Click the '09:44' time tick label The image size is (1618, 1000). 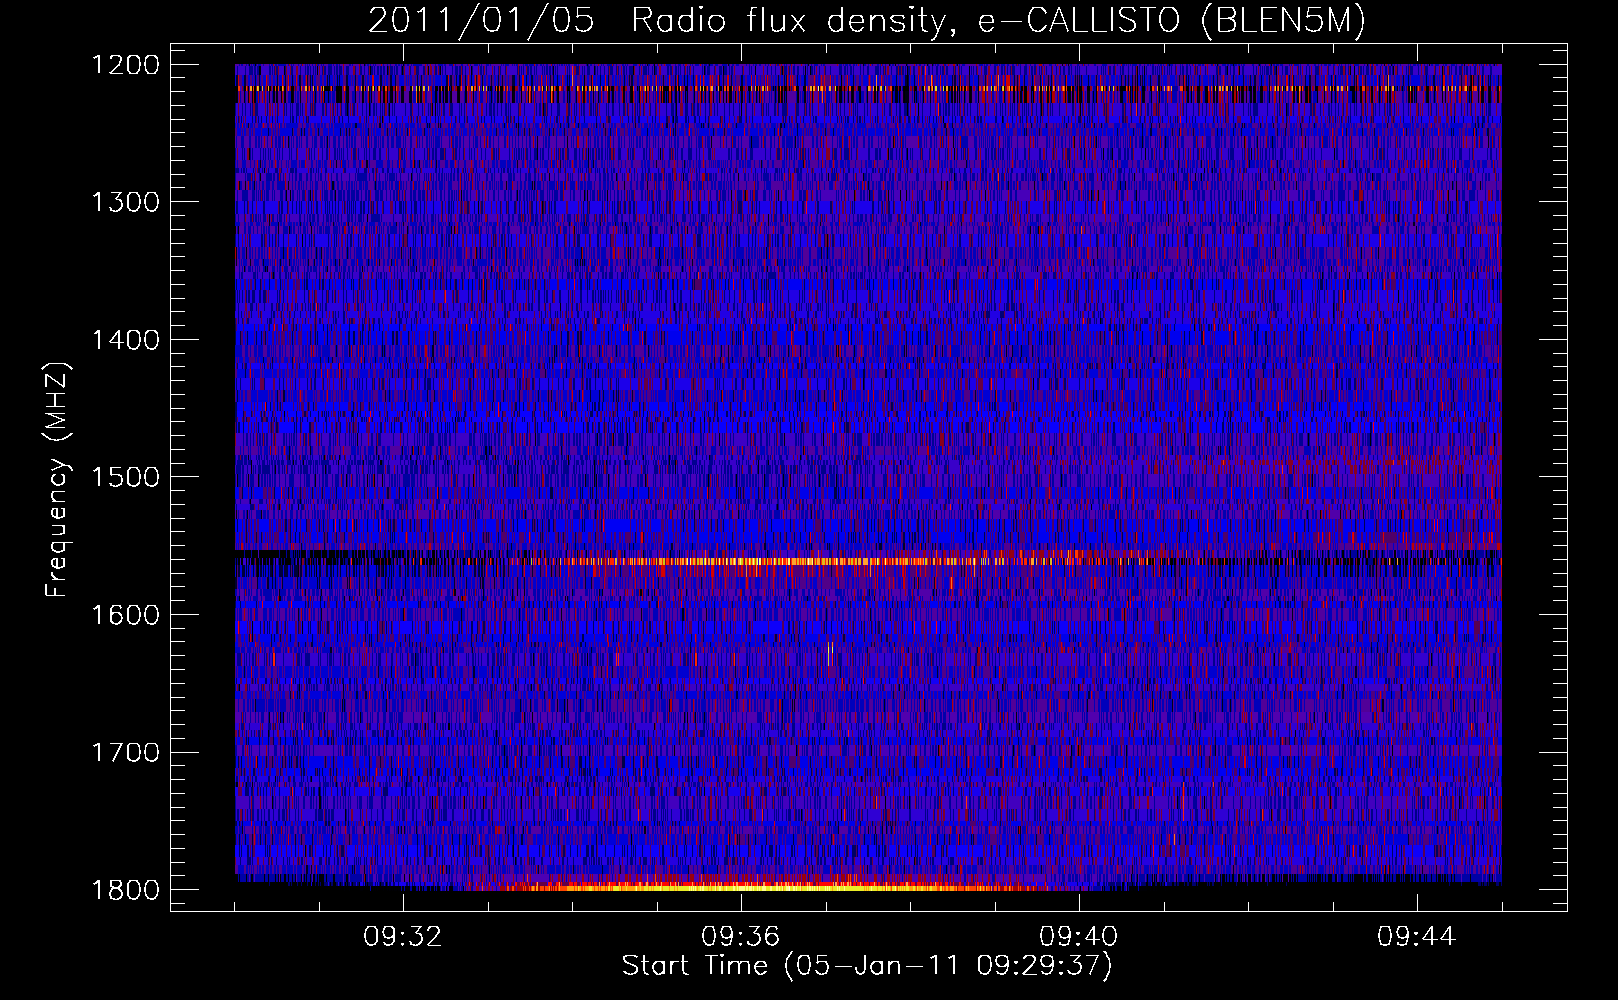click(x=1417, y=937)
